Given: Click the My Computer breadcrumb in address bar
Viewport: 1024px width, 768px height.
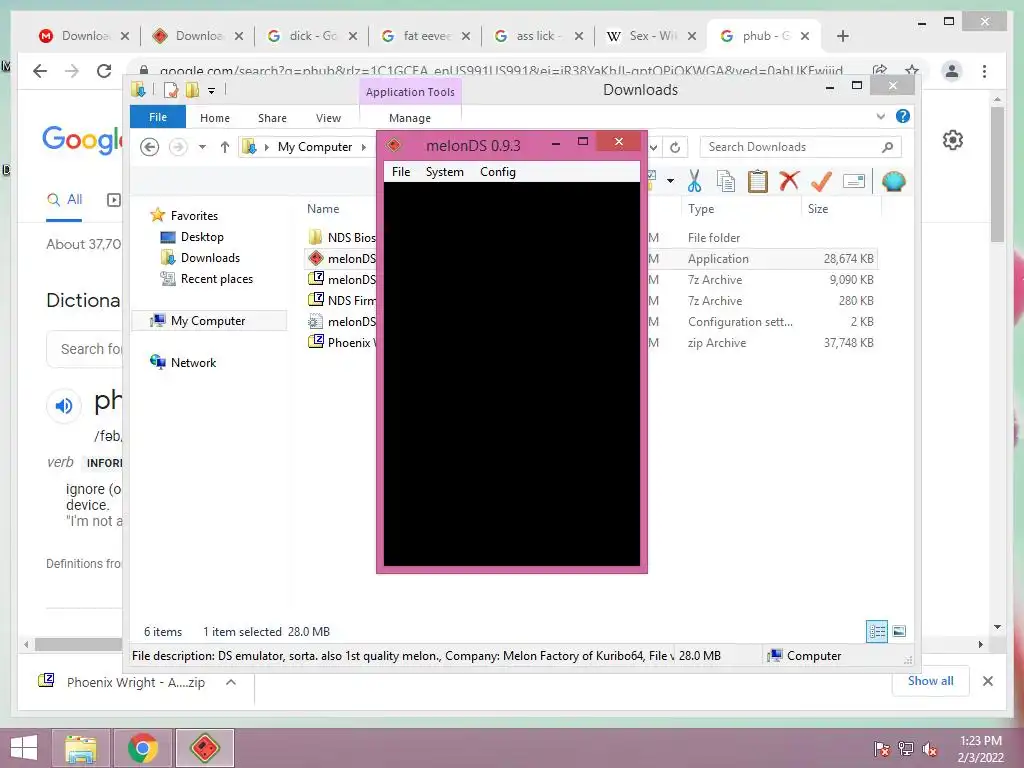Looking at the screenshot, I should click(315, 147).
